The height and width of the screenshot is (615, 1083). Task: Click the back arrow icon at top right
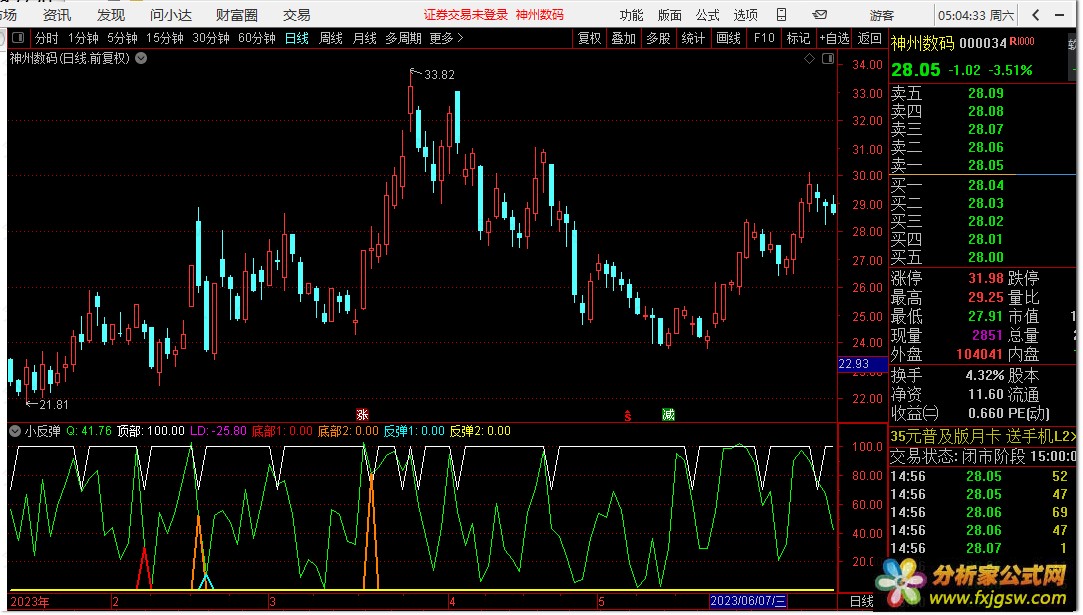click(1035, 15)
